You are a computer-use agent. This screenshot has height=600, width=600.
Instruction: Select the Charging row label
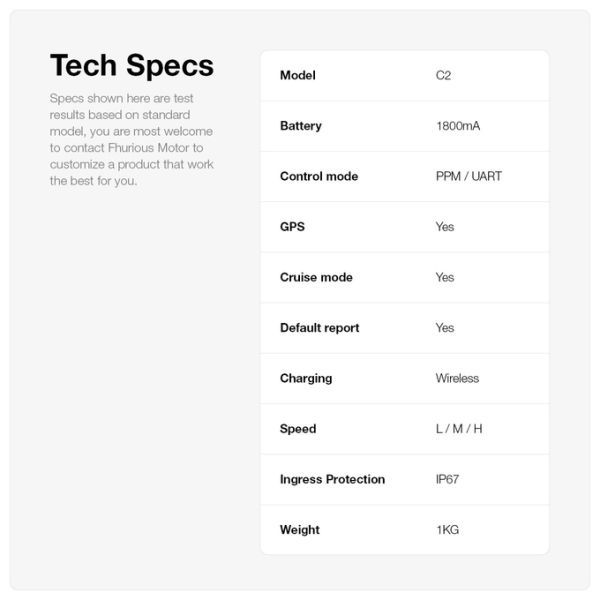coord(306,378)
